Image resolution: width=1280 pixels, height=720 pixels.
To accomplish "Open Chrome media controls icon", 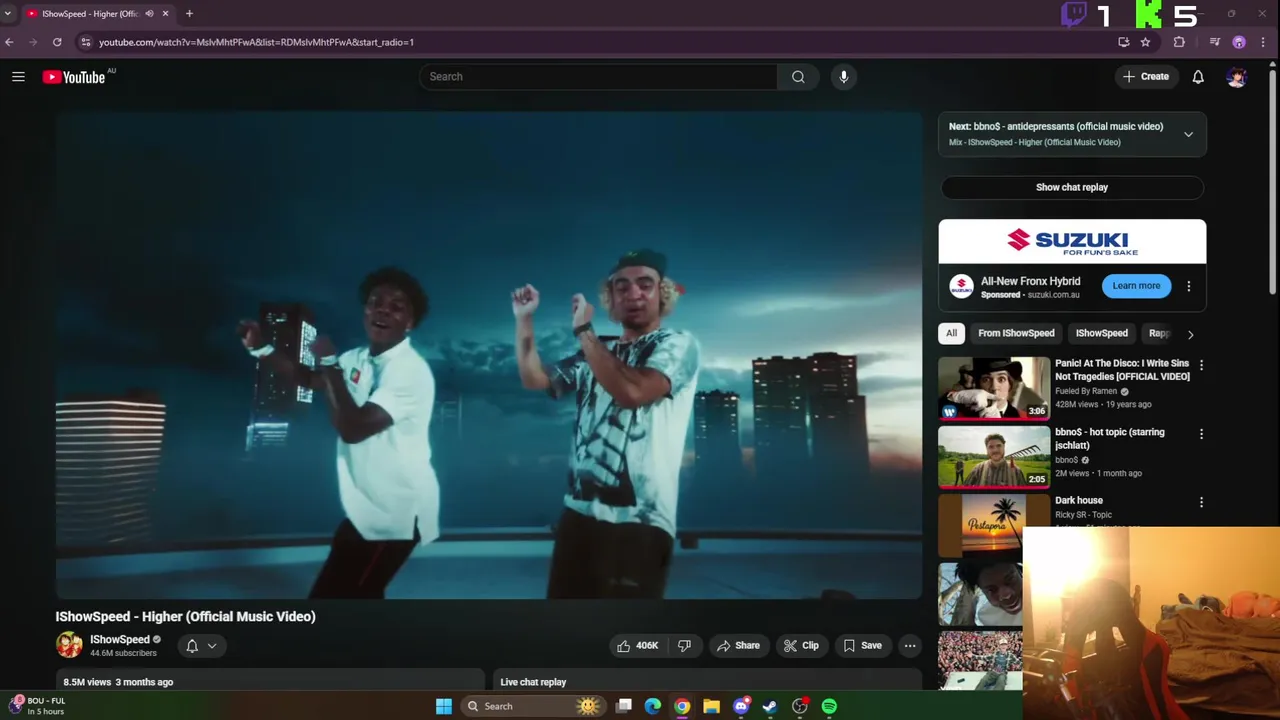I will 1215,42.
